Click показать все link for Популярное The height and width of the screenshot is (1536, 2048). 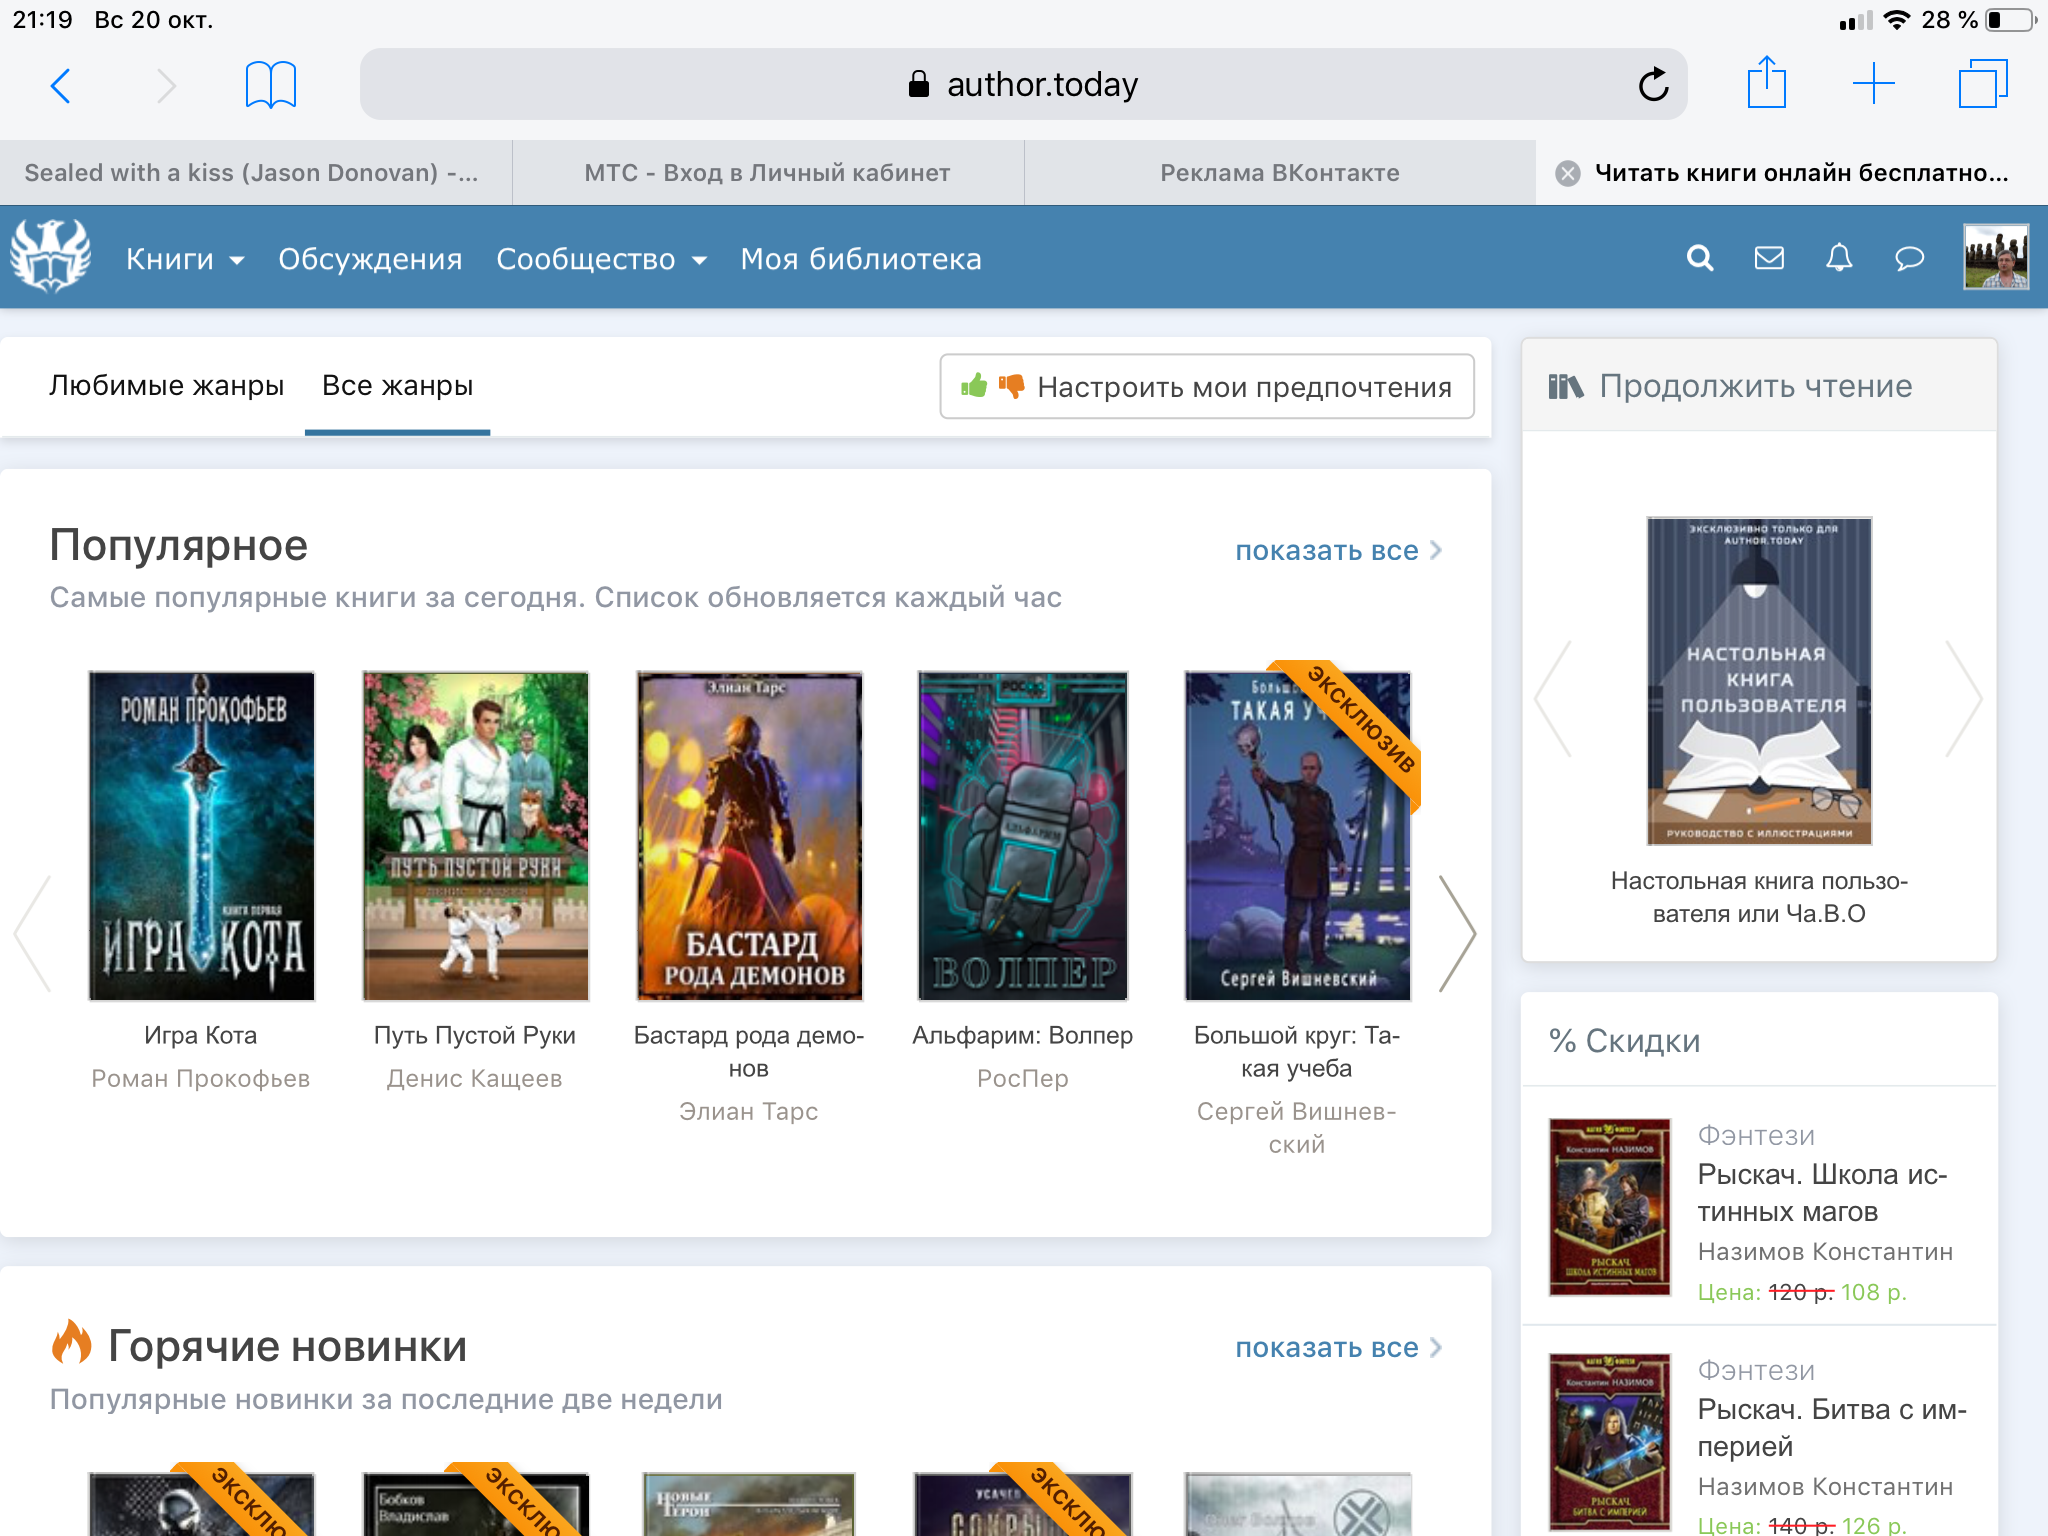(x=1337, y=551)
